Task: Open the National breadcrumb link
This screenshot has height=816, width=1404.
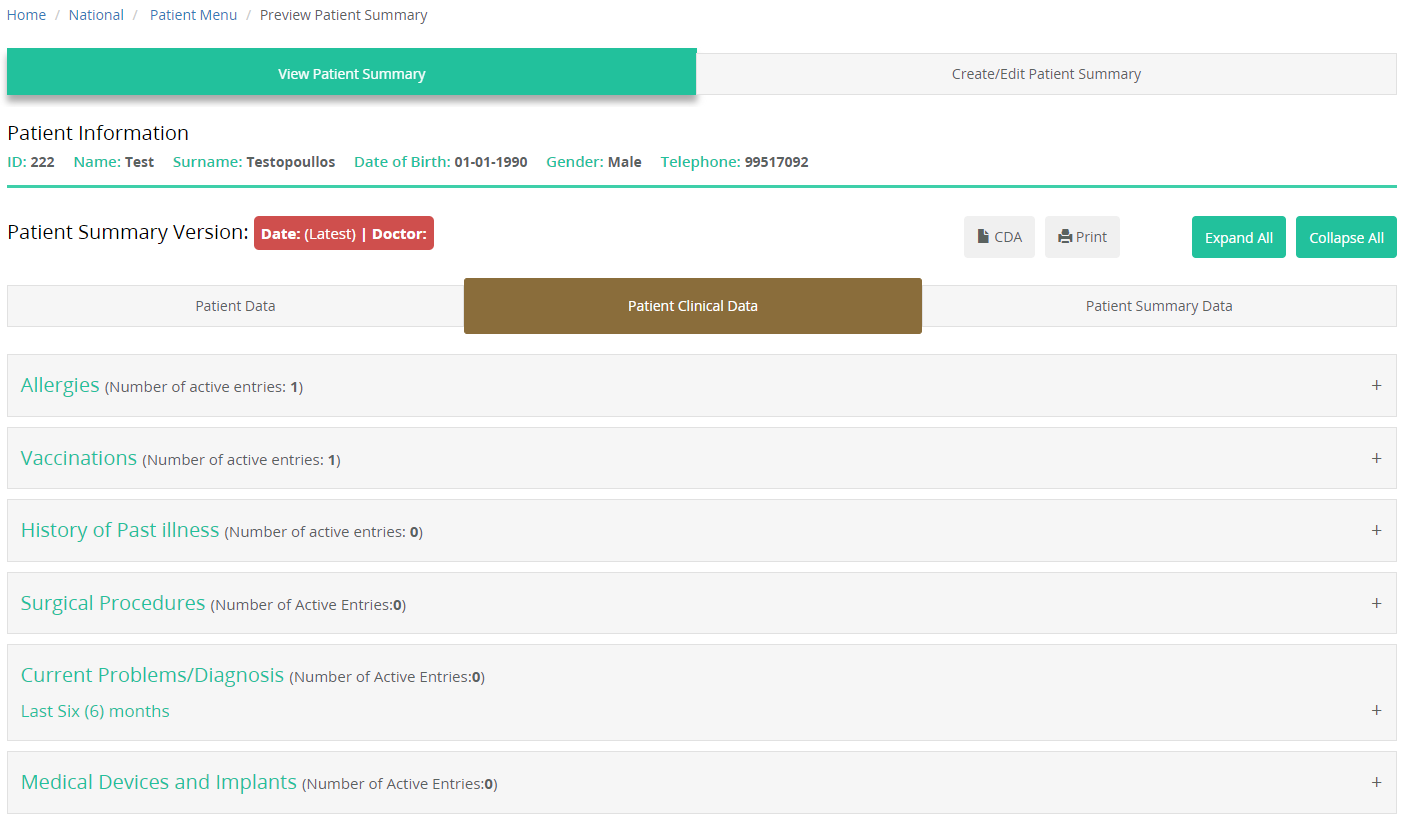Action: (x=96, y=15)
